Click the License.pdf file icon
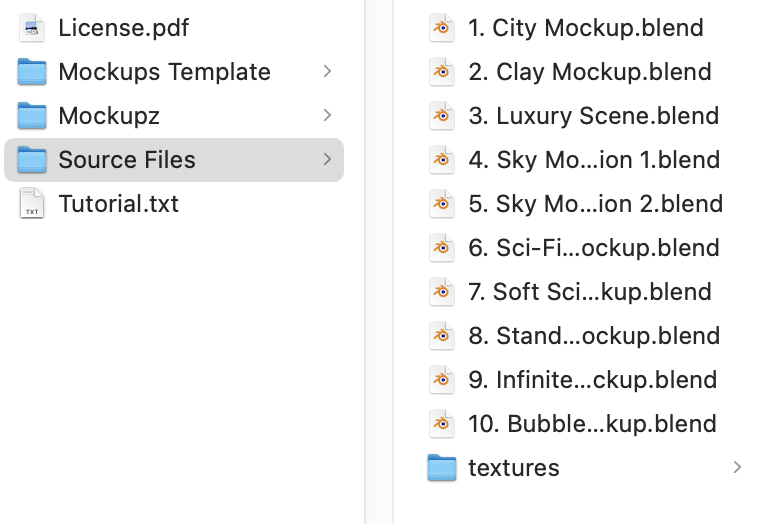This screenshot has width=774, height=524. pos(32,28)
